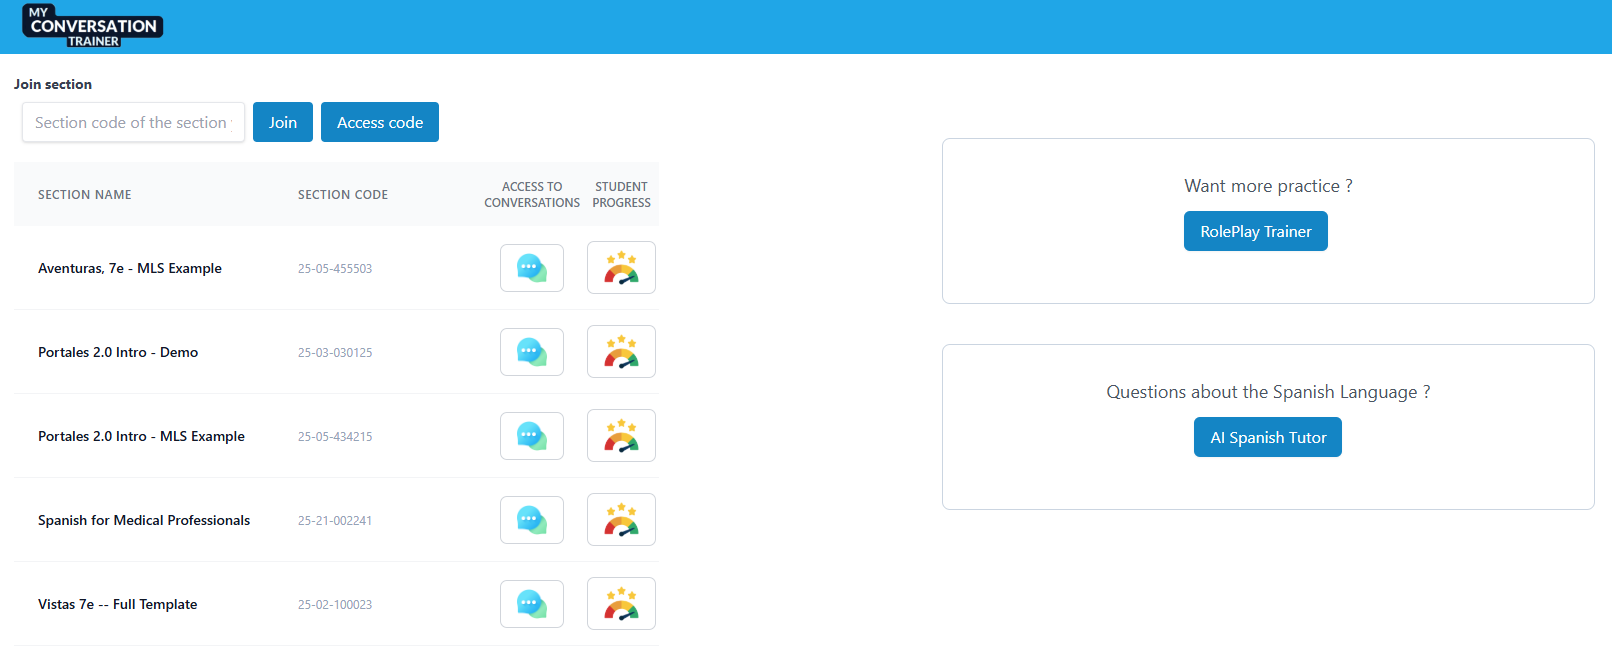The image size is (1612, 648).
Task: Launch the RolePlay Trainer
Action: click(1256, 231)
